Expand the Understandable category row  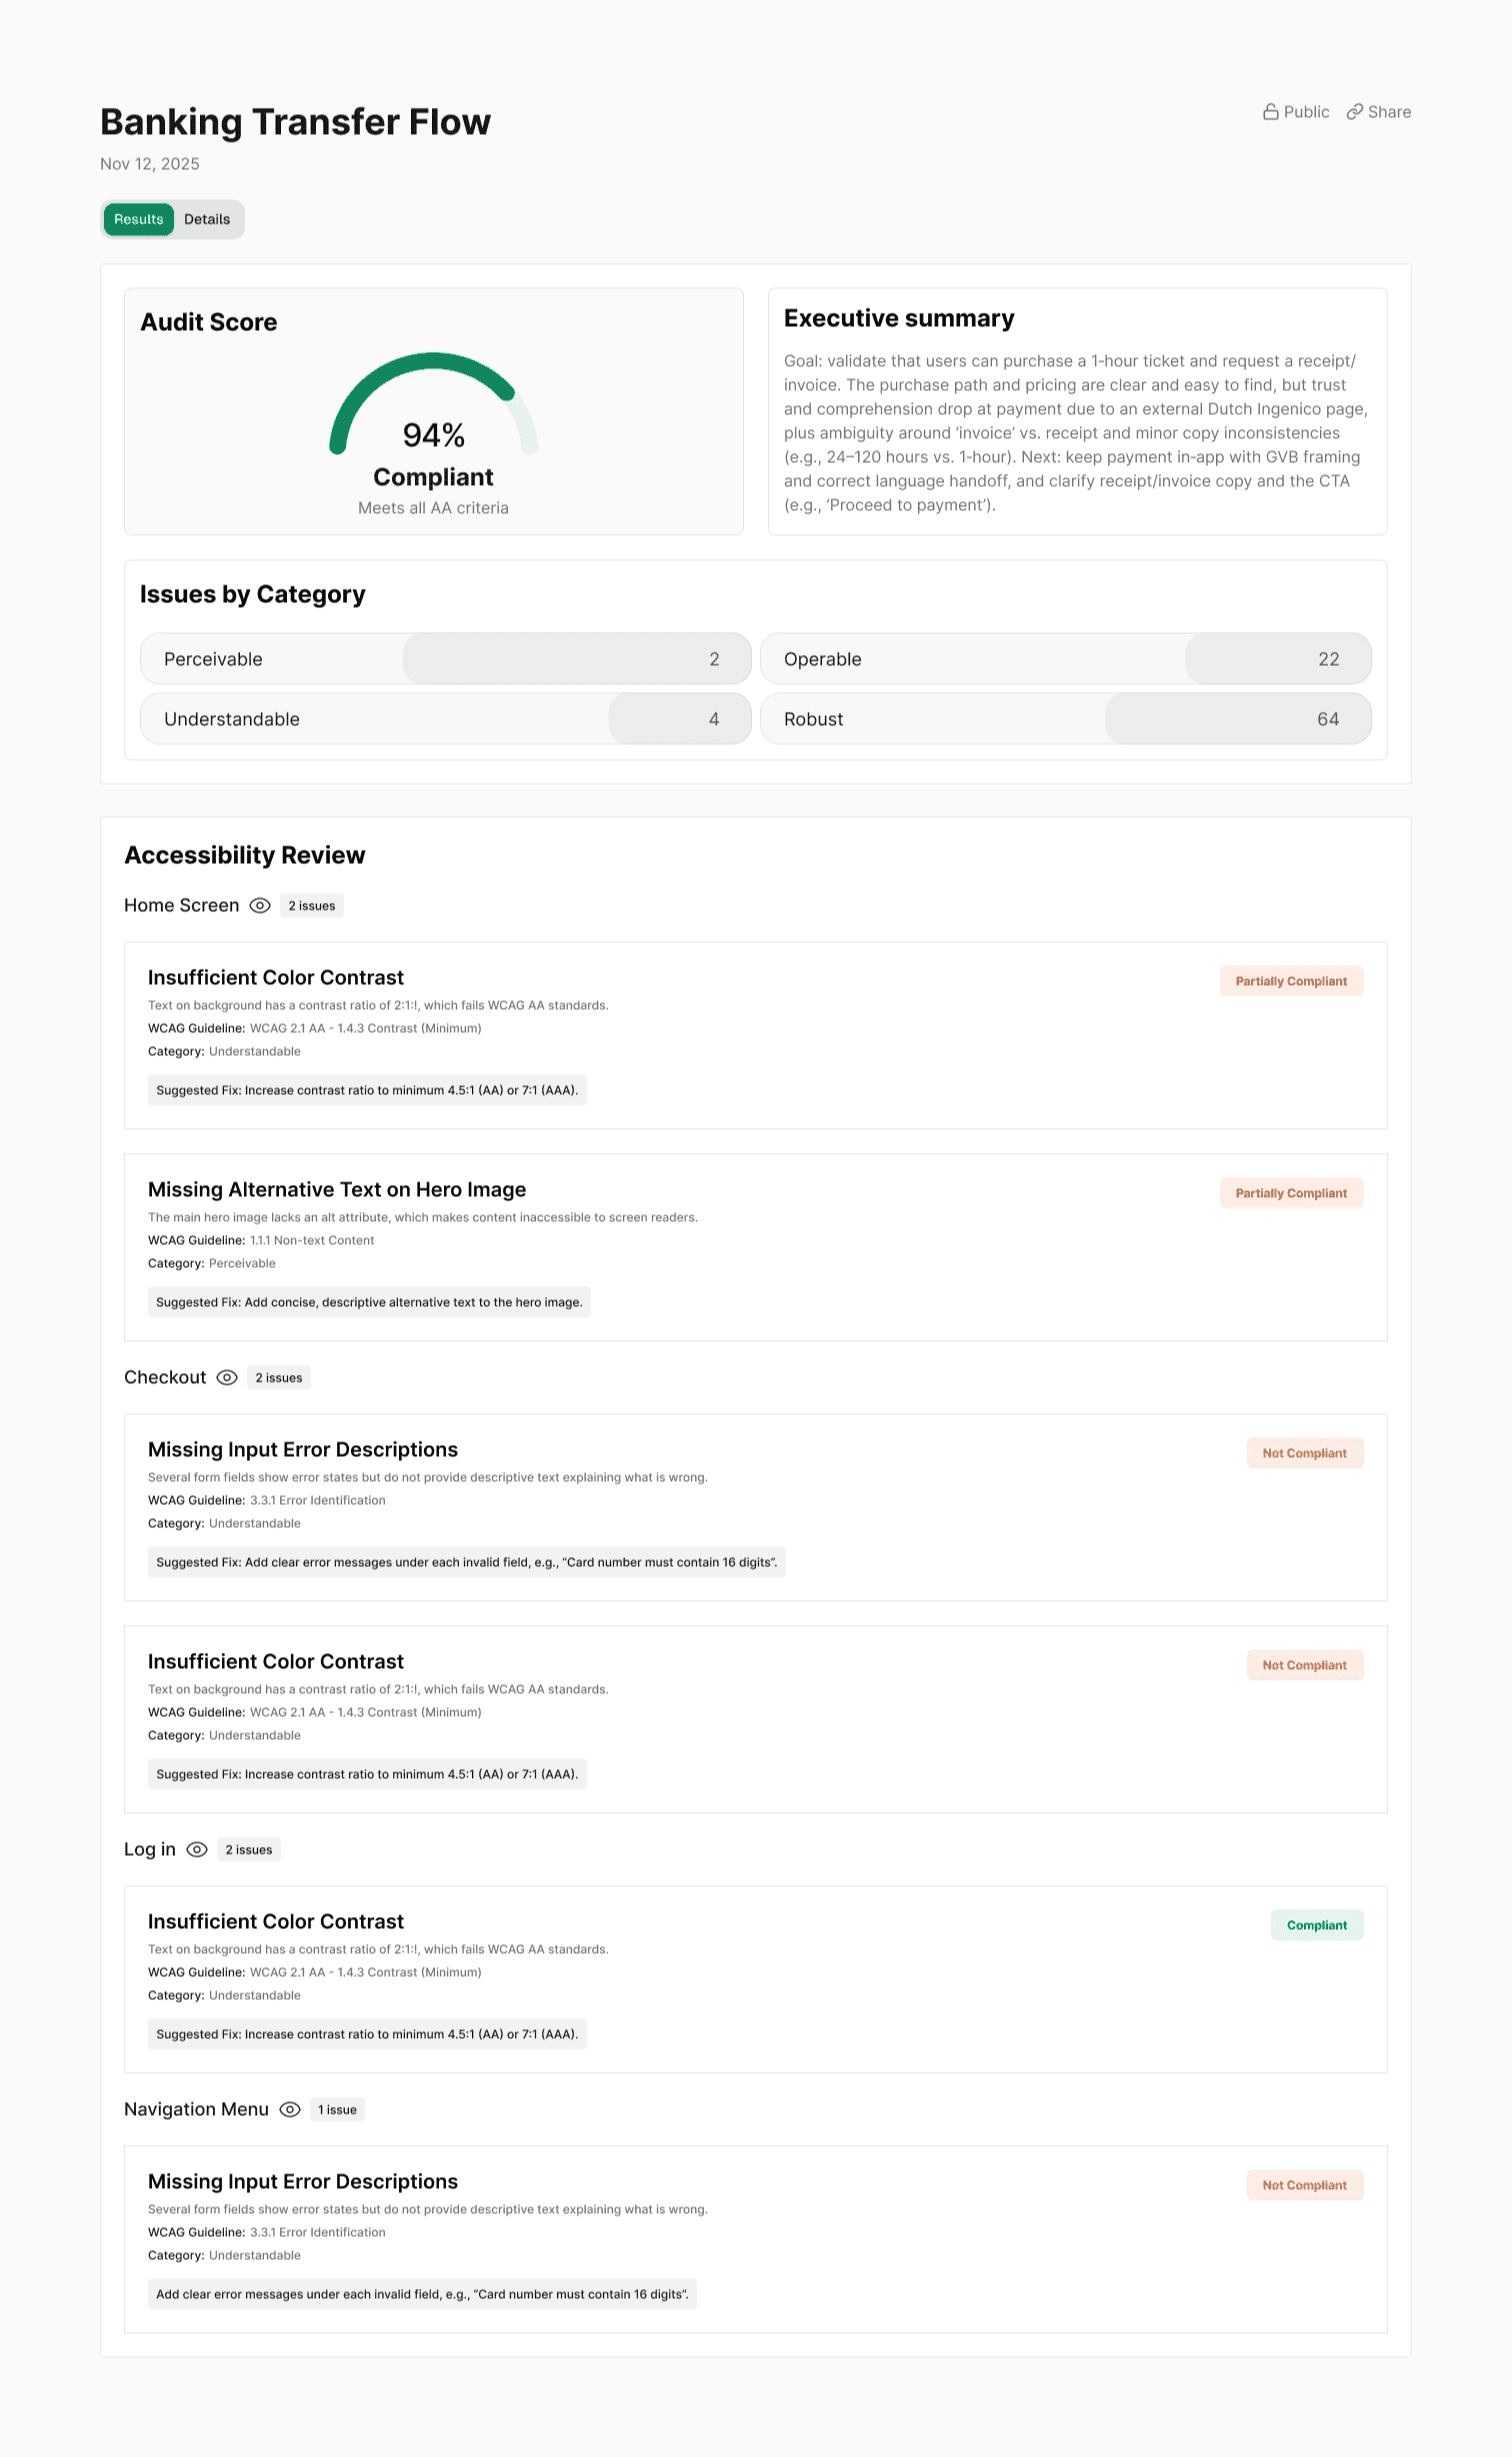(x=445, y=719)
